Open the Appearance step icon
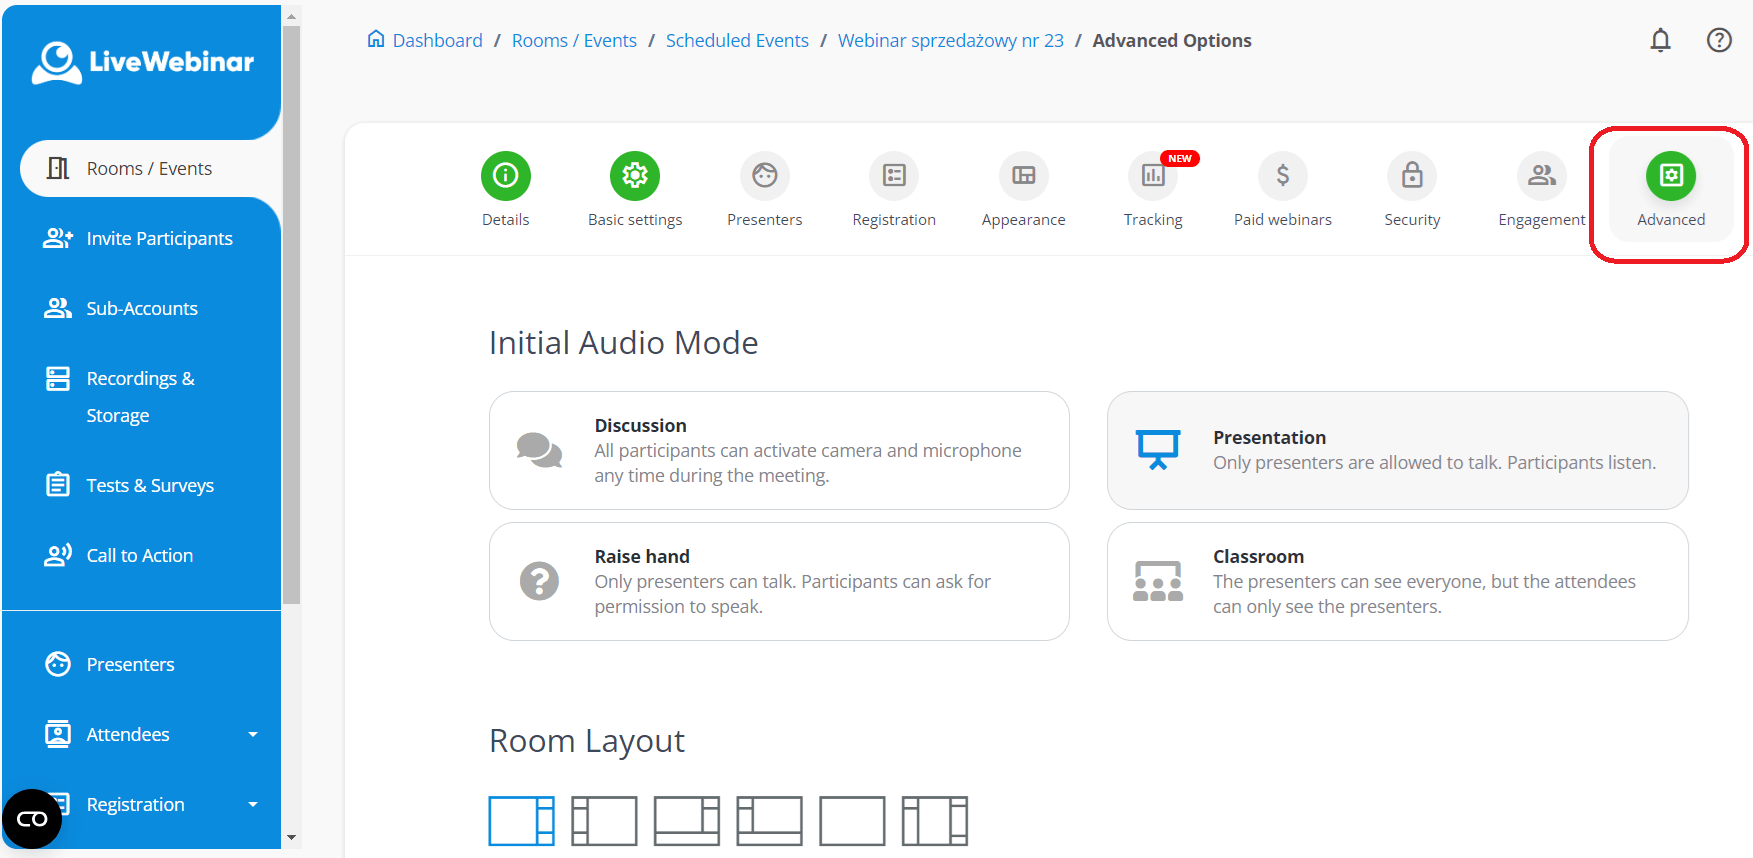This screenshot has width=1753, height=858. (x=1023, y=176)
